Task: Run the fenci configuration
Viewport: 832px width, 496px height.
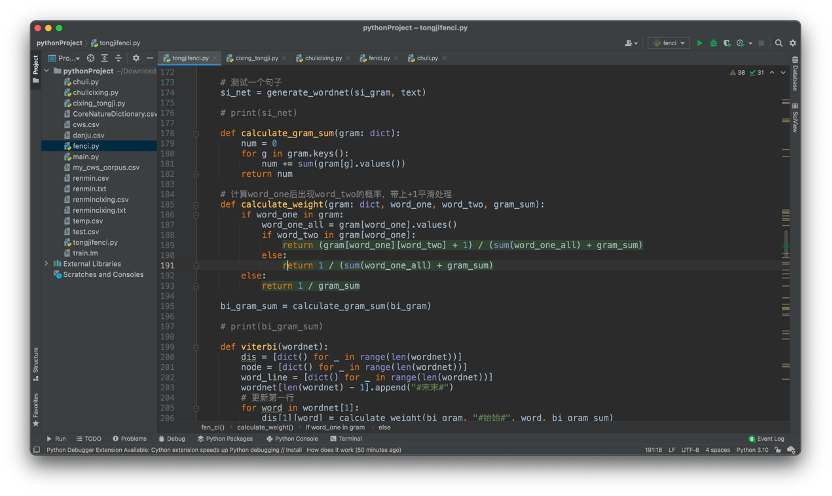Action: 699,43
